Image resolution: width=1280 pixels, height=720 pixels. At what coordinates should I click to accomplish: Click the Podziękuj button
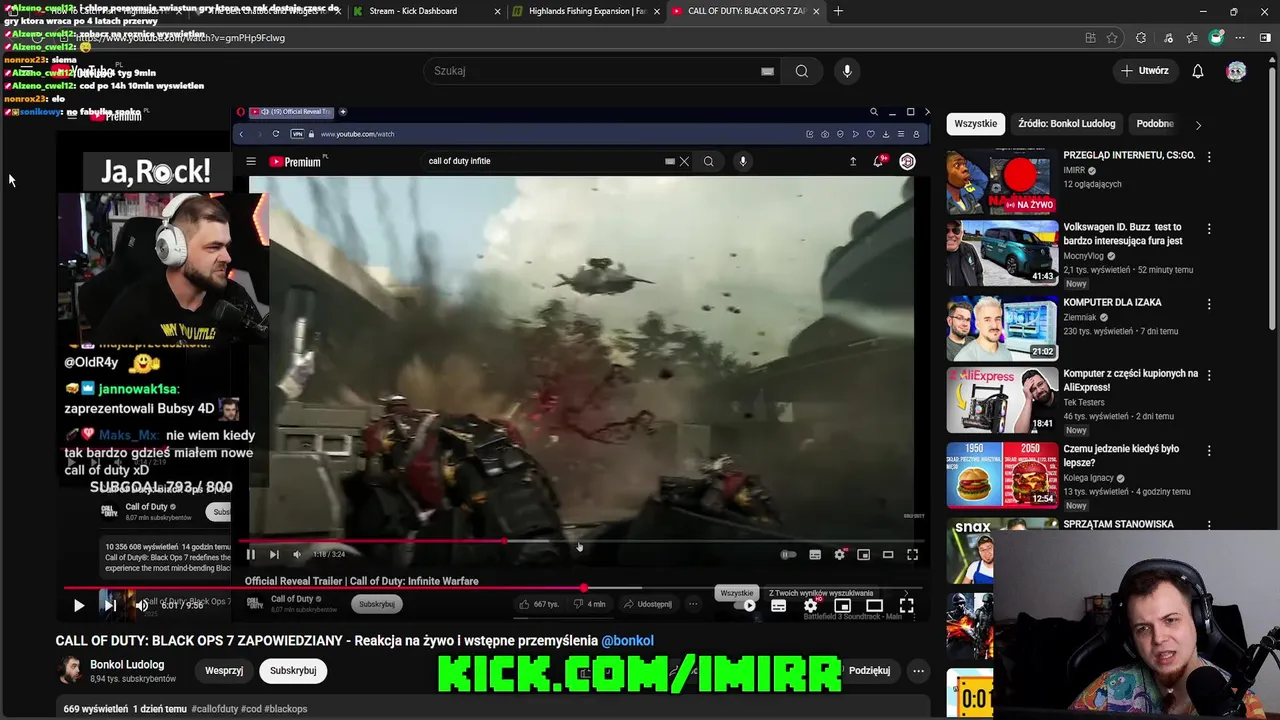coord(869,671)
